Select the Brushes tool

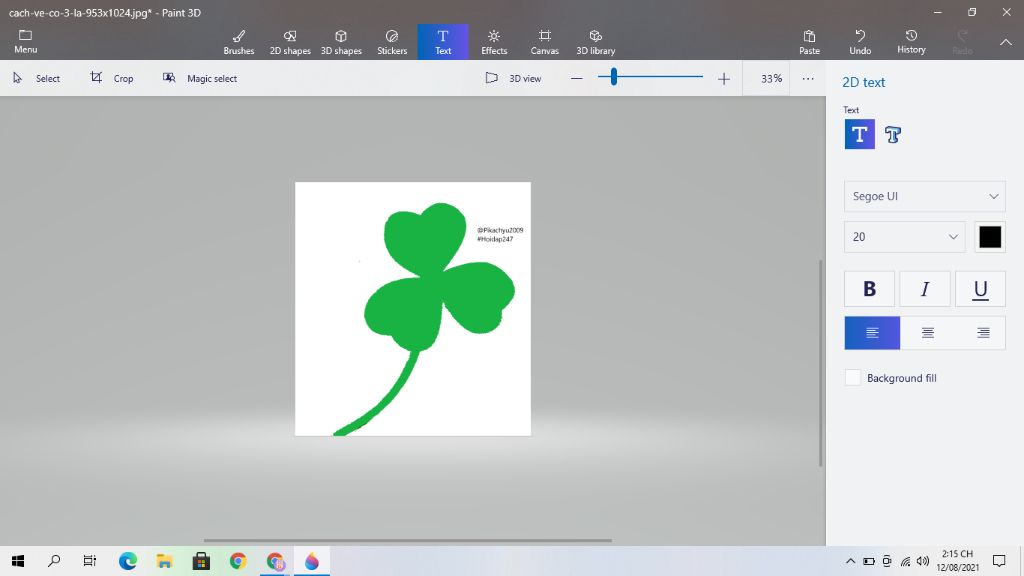pos(239,41)
